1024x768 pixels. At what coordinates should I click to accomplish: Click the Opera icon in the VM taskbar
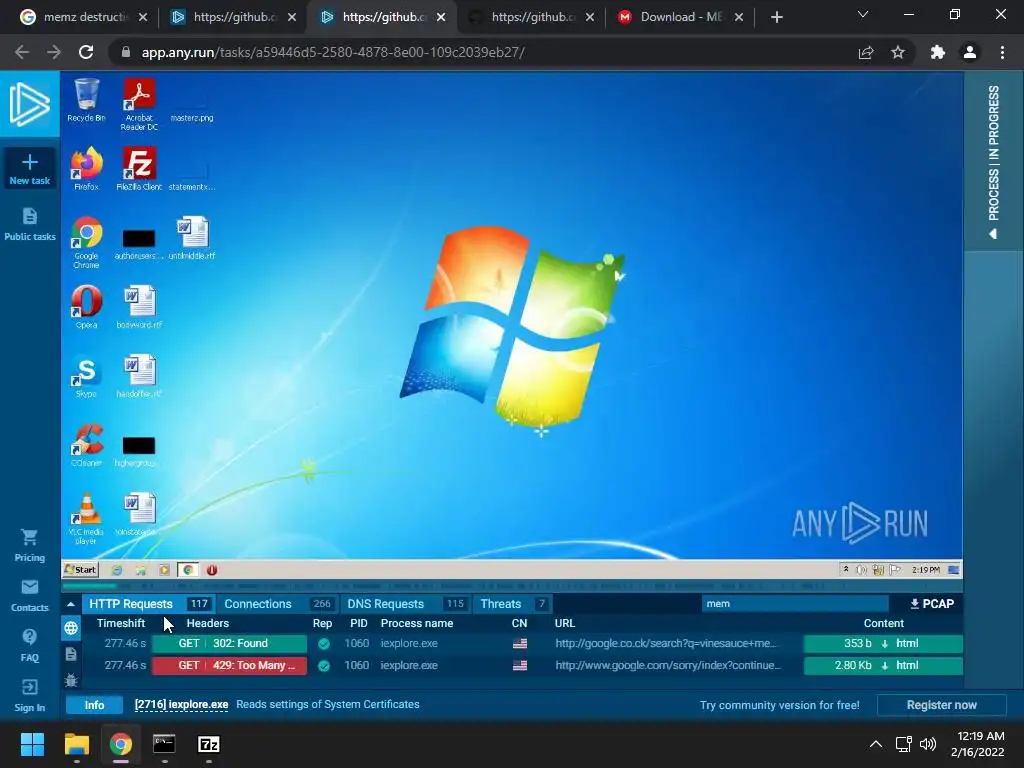click(x=212, y=570)
